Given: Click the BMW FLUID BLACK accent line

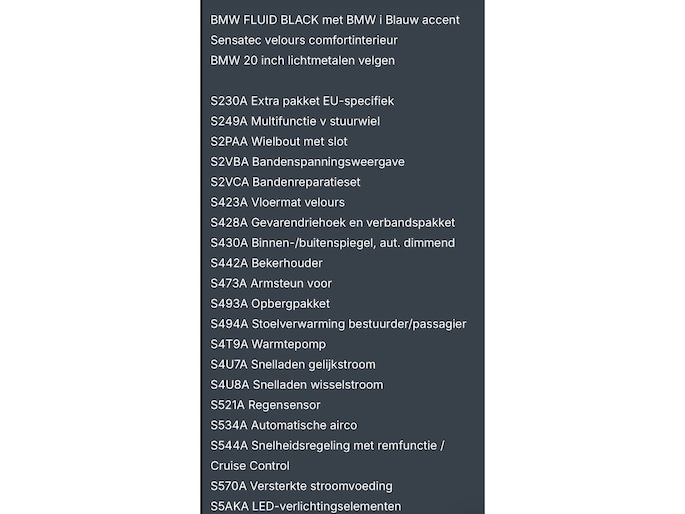Looking at the screenshot, I should pyautogui.click(x=335, y=20).
